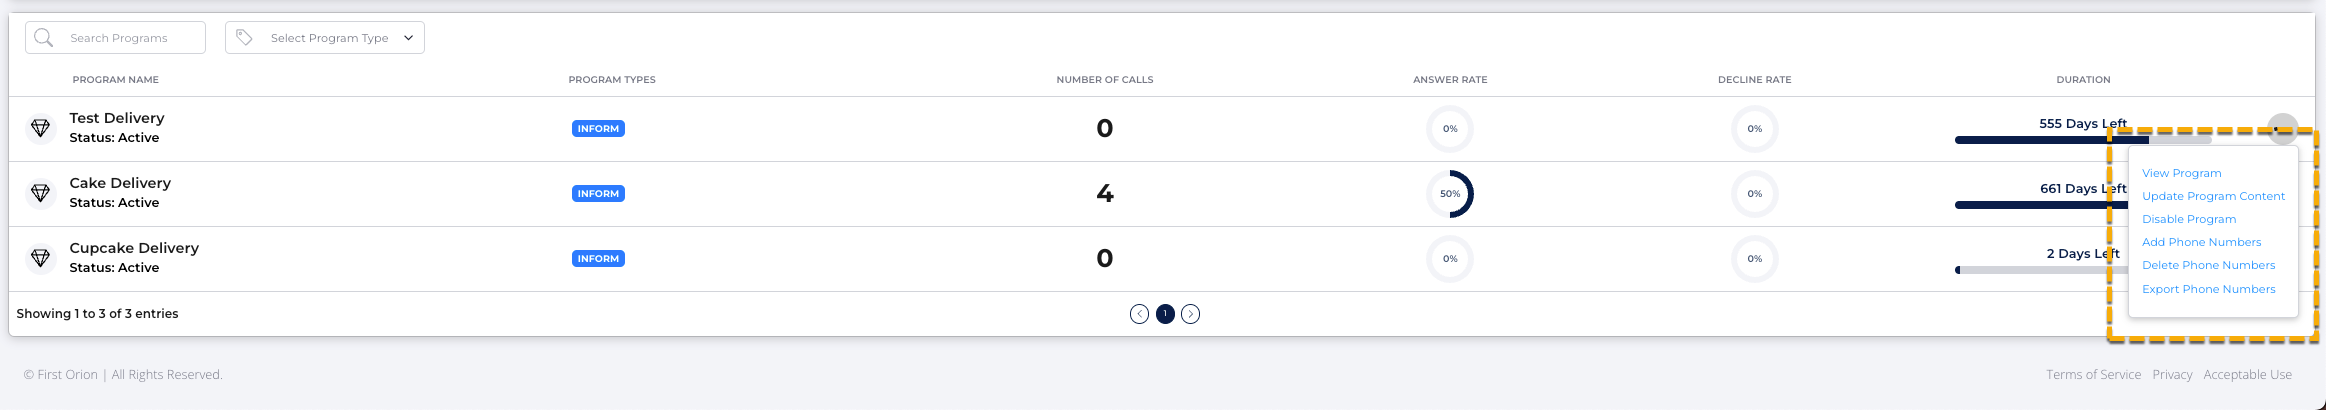
Task: Choose View Program from the context menu
Action: (2181, 173)
